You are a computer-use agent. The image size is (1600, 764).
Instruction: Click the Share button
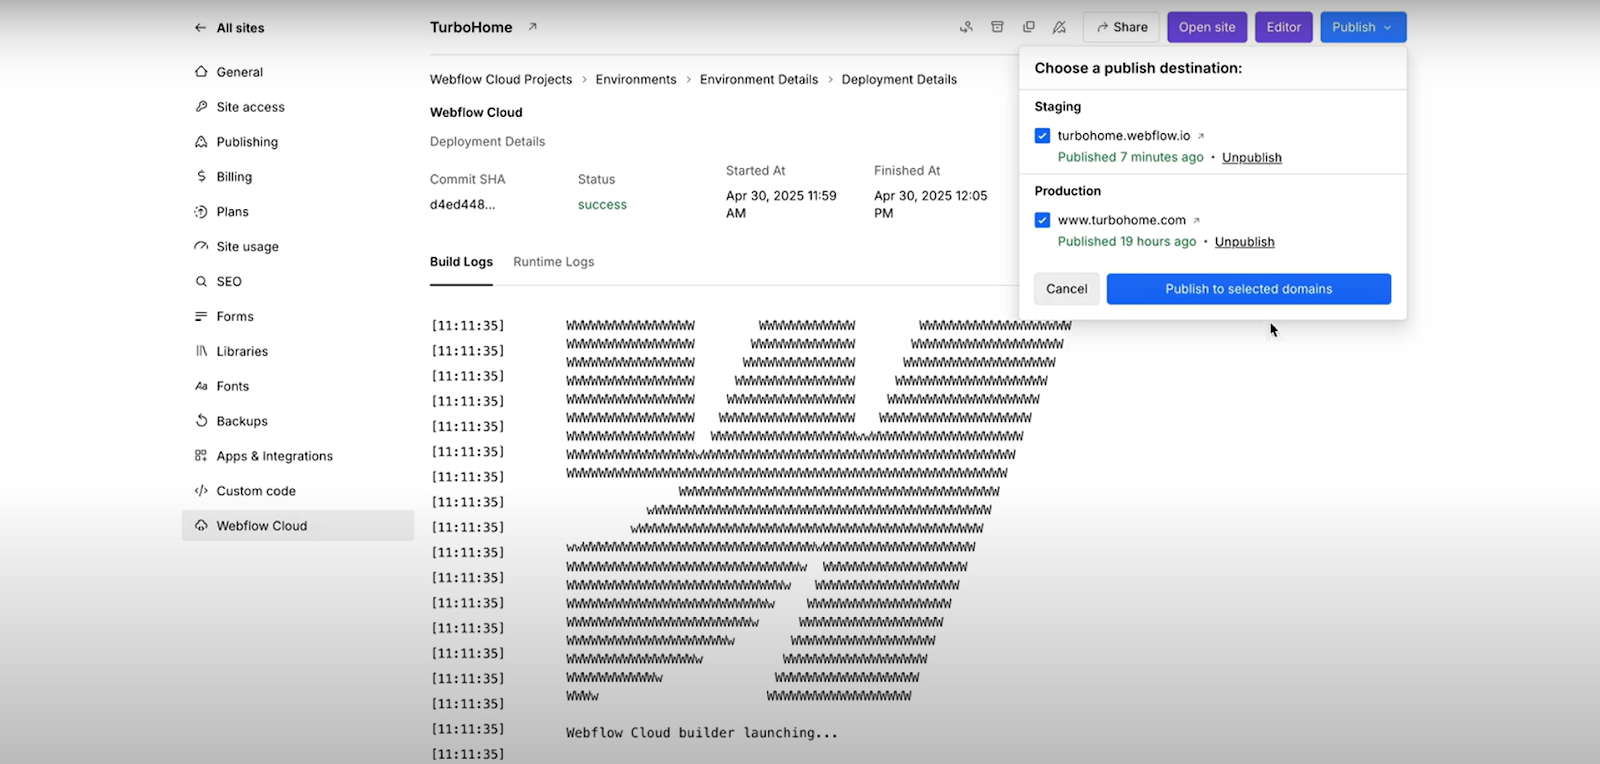pyautogui.click(x=1121, y=27)
